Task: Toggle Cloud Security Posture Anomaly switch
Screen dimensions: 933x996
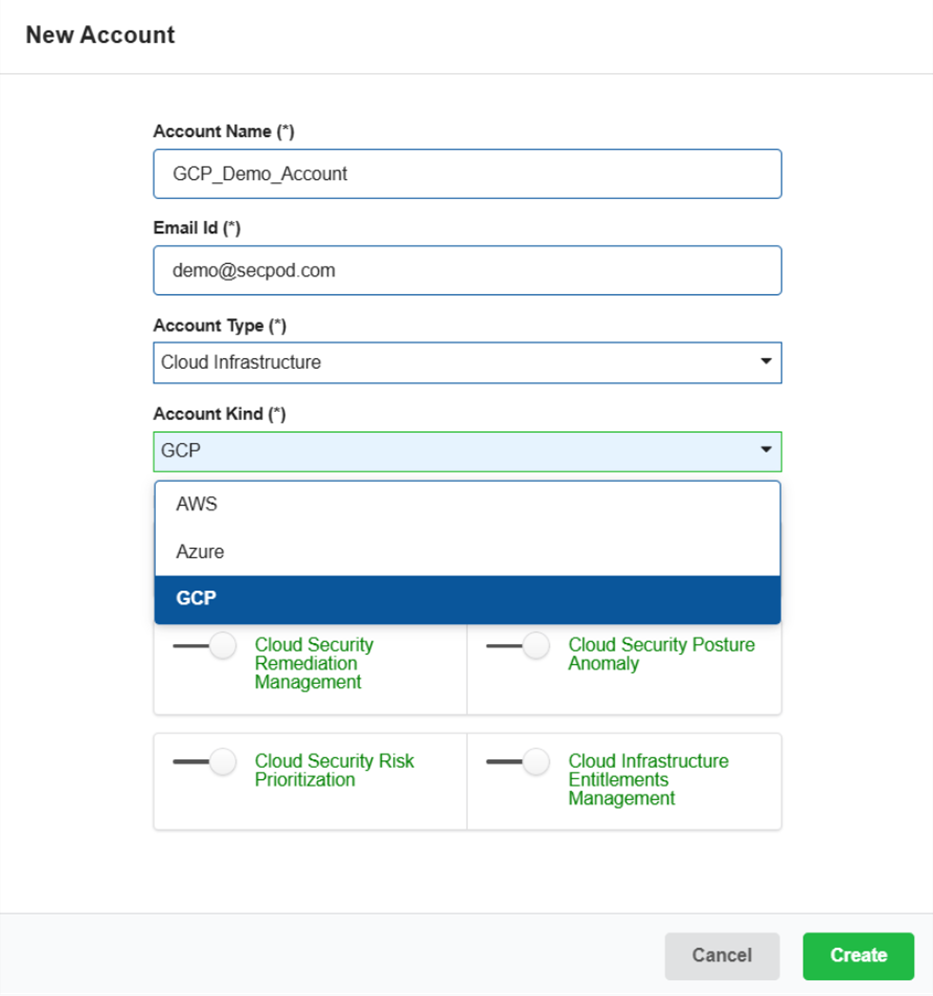Action: click(x=519, y=646)
